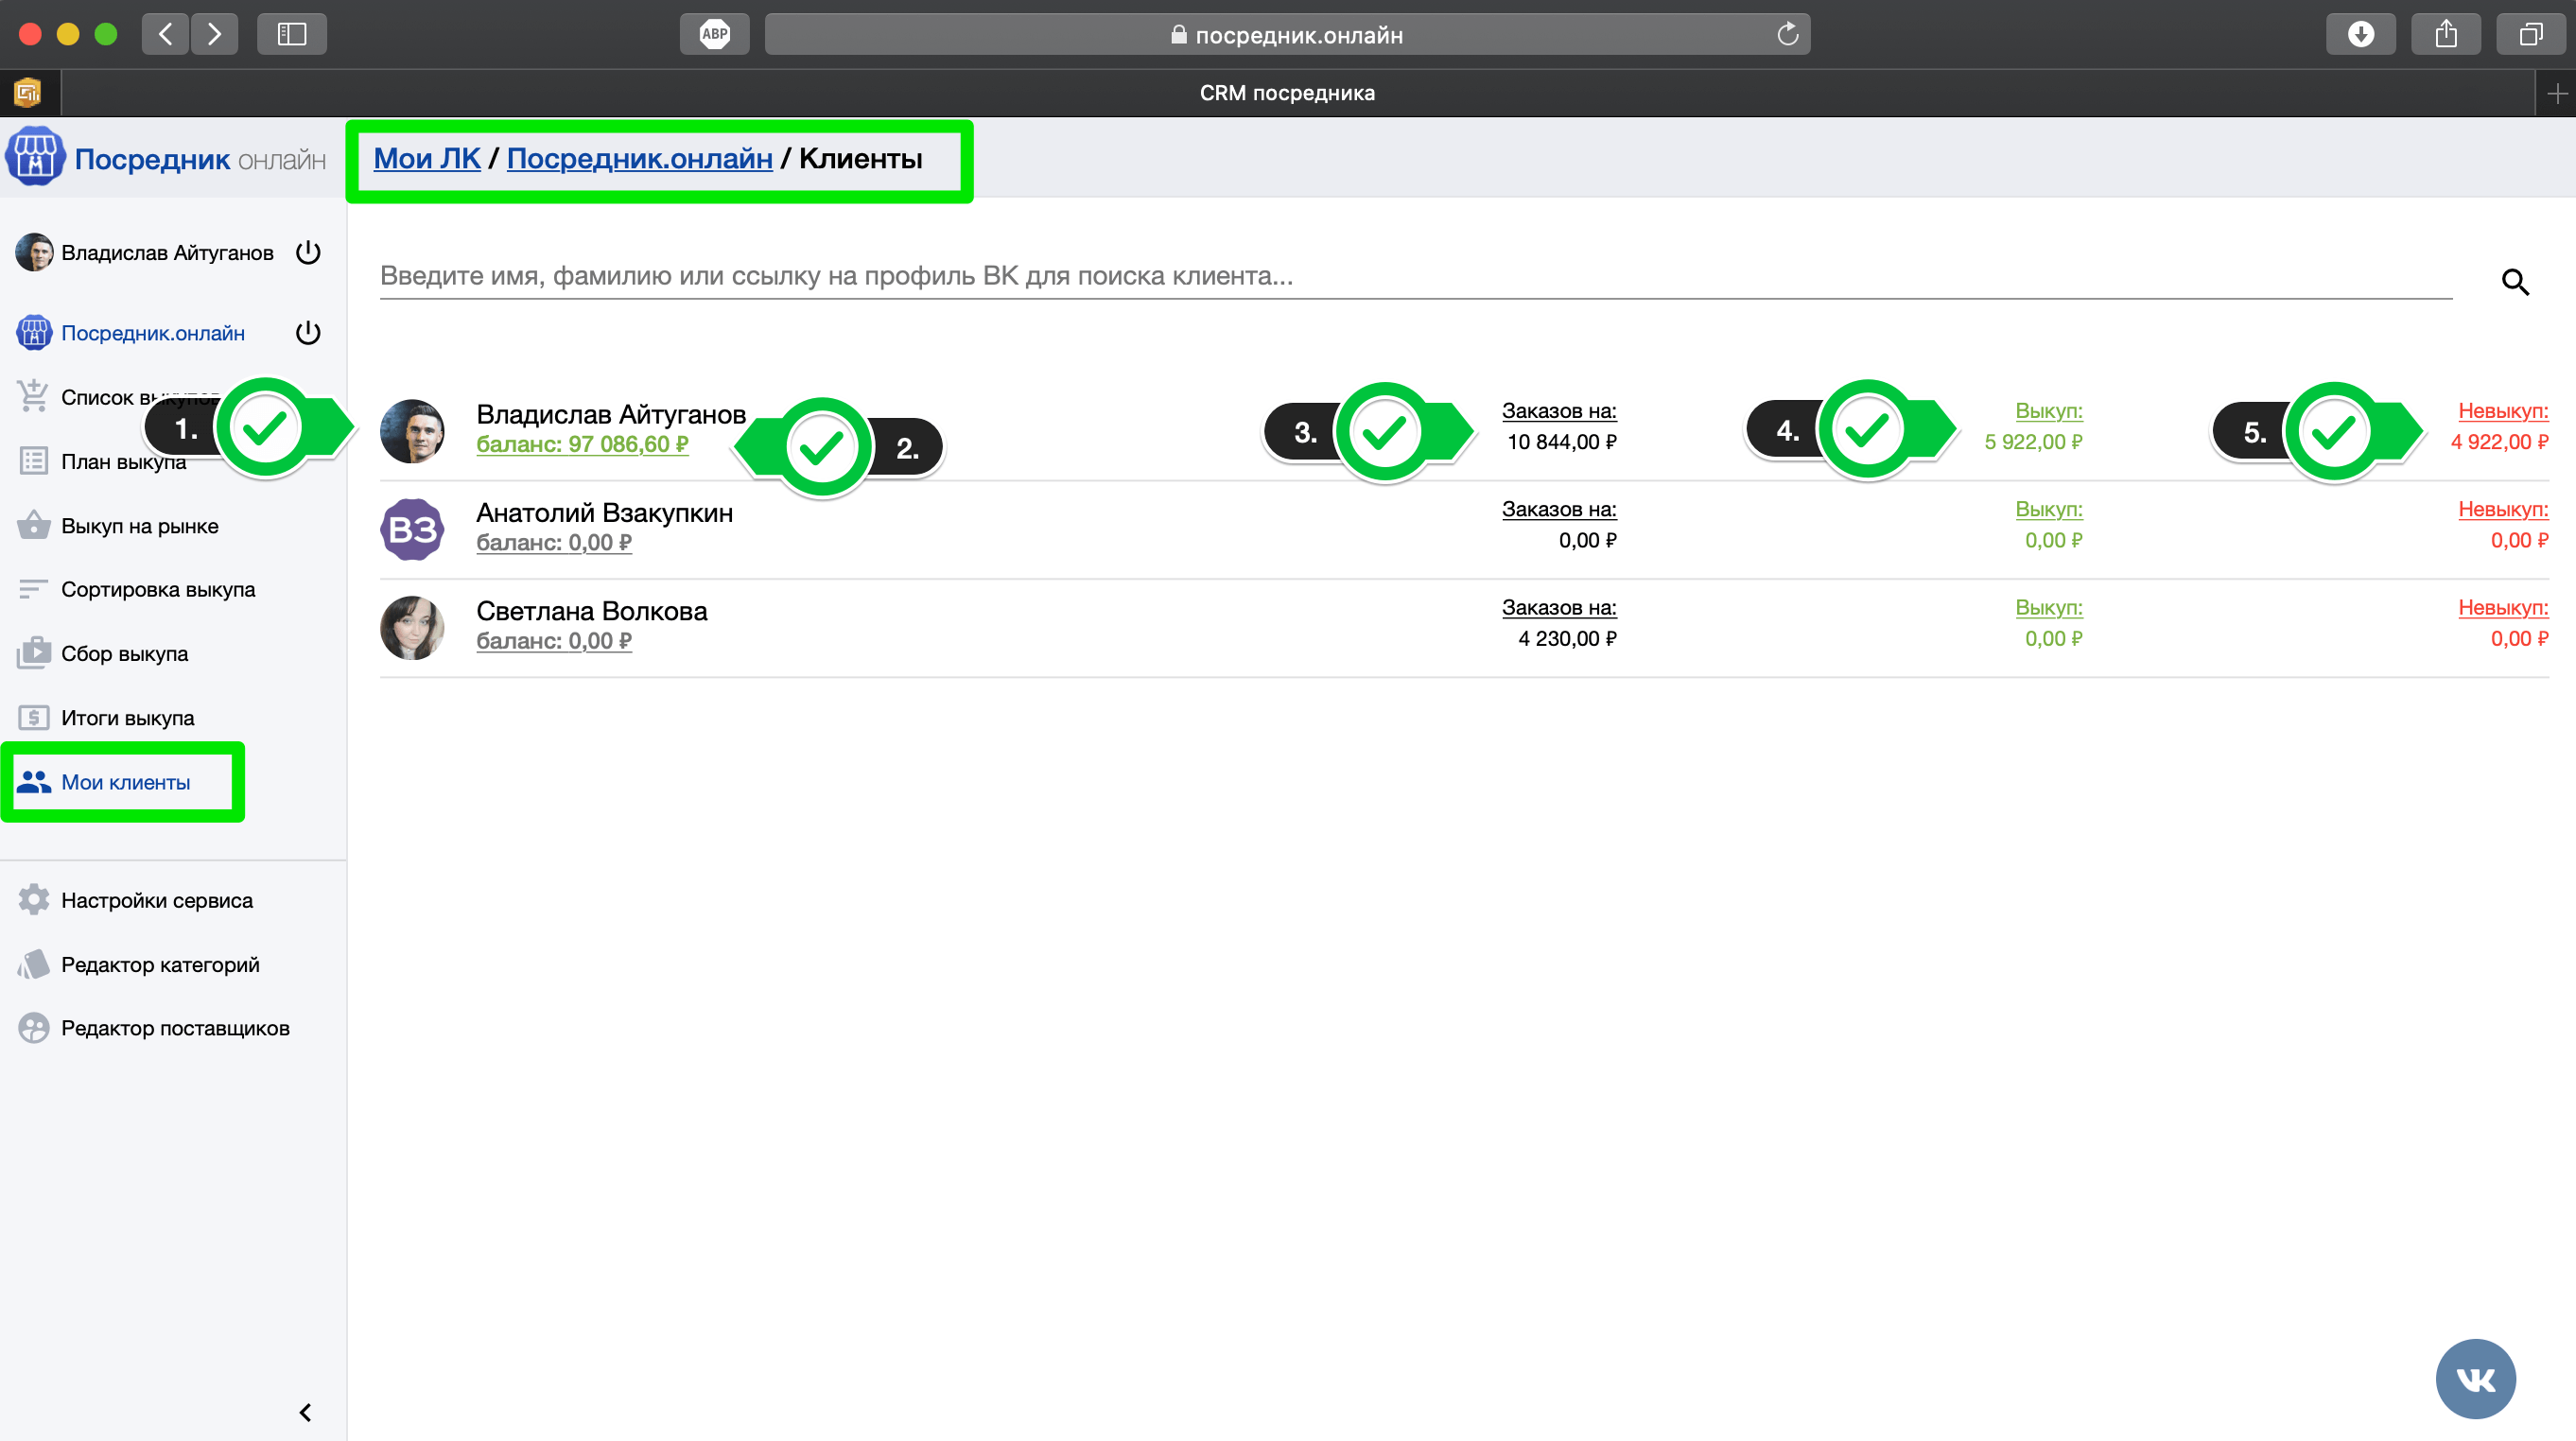
Task: Open the VK chat floating button
Action: coord(2474,1379)
